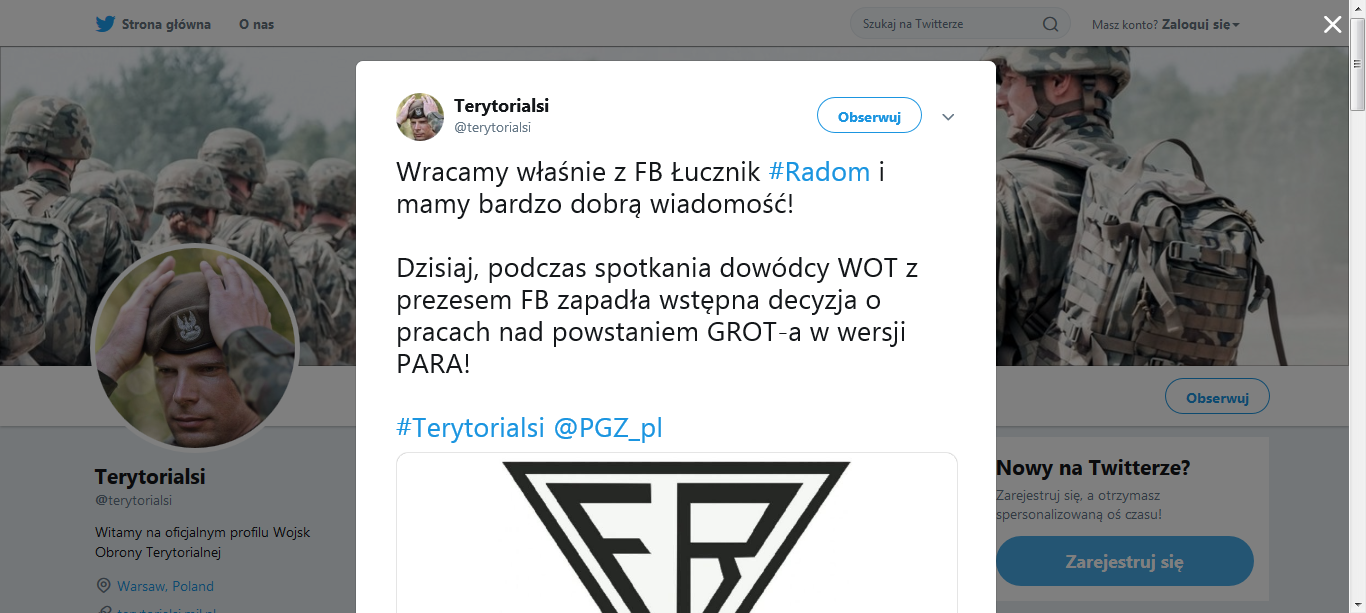
Task: Click the search magnifier icon
Action: 1050,24
